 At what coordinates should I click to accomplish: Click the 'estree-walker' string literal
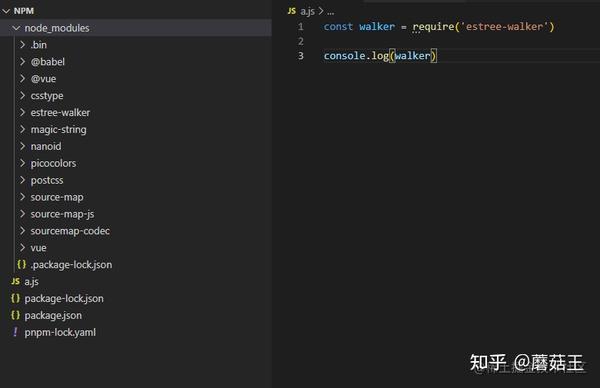click(x=504, y=27)
